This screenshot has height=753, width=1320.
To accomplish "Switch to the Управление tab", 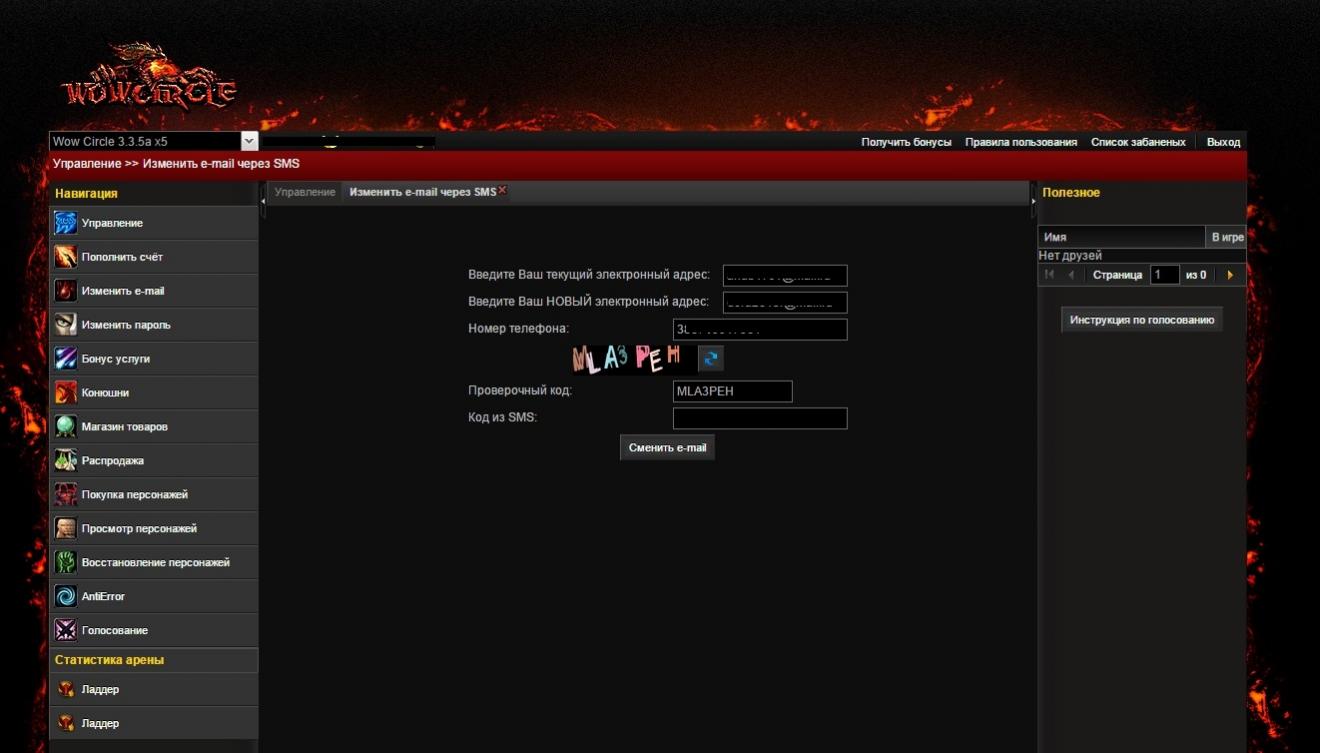I will (305, 192).
